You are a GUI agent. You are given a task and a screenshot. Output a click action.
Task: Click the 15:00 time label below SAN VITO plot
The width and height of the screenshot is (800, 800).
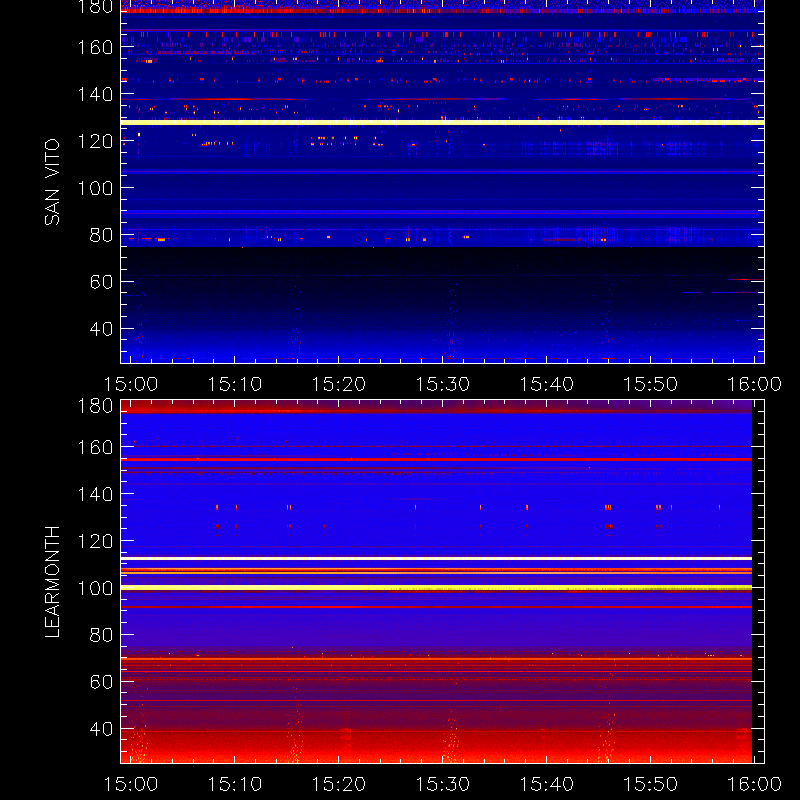click(x=131, y=384)
